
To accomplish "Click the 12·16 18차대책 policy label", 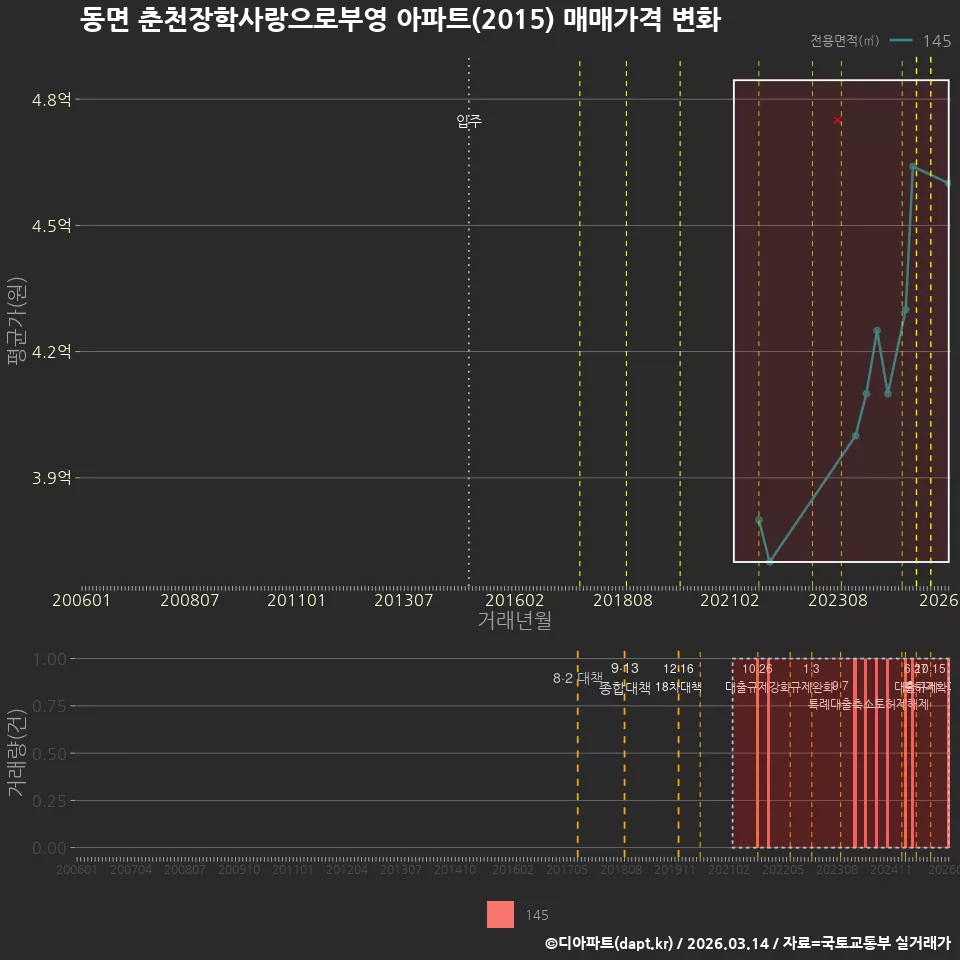I will point(678,678).
